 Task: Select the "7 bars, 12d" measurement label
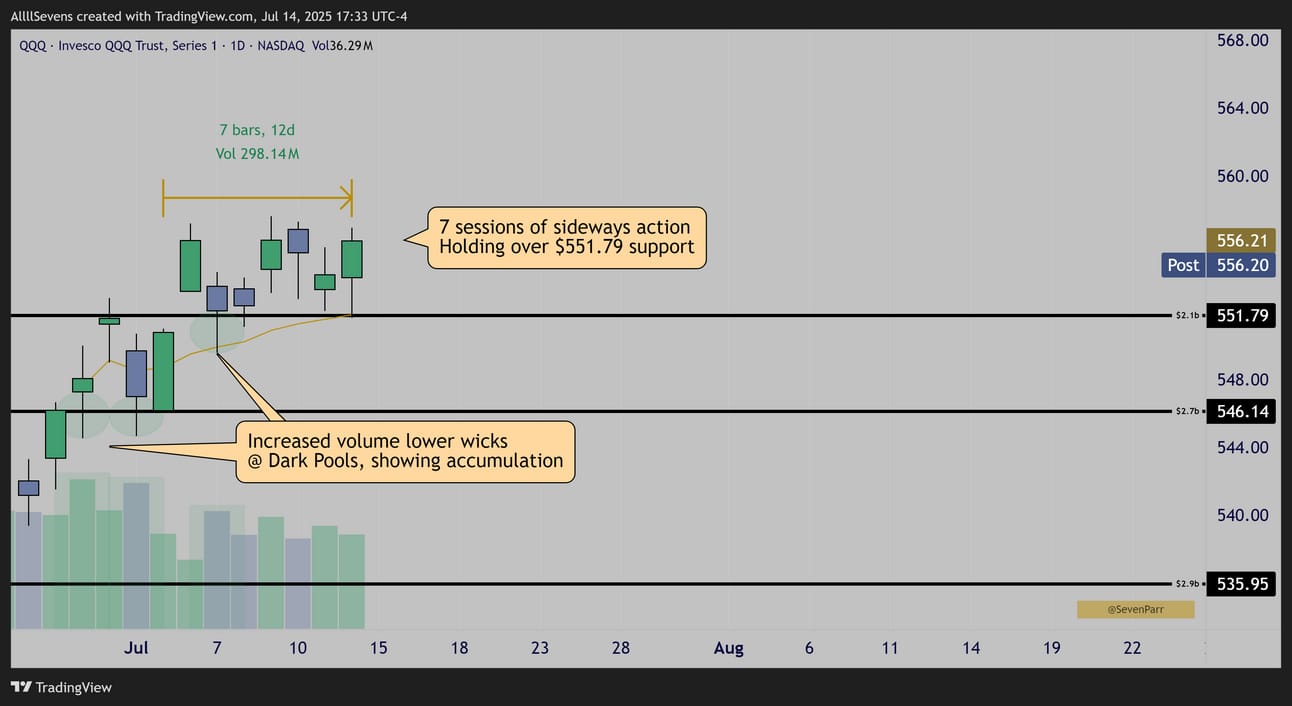tap(257, 130)
